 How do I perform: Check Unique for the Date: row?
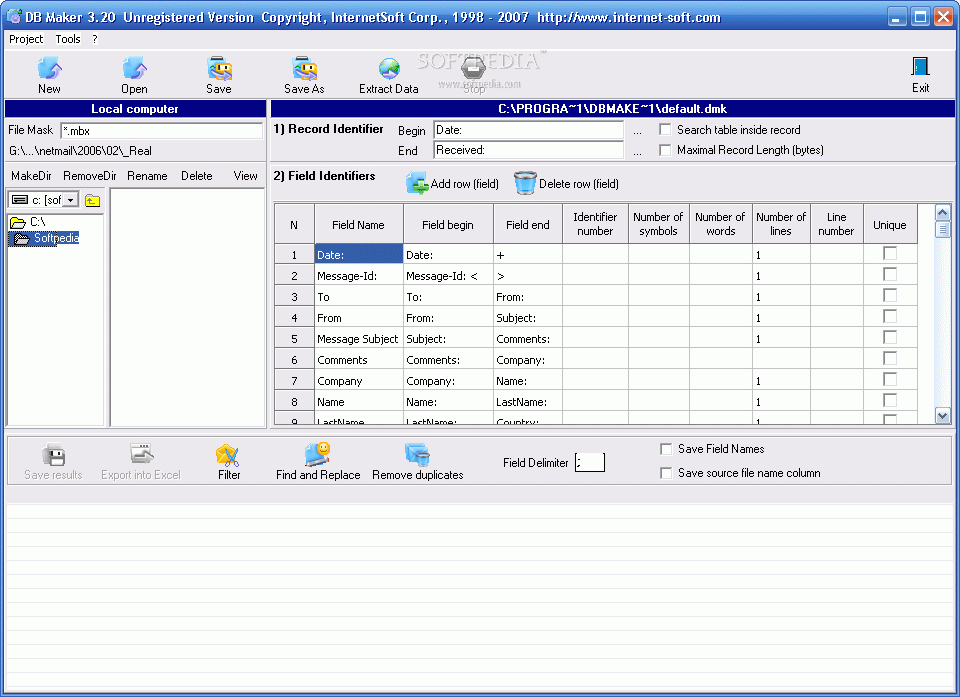pos(890,253)
